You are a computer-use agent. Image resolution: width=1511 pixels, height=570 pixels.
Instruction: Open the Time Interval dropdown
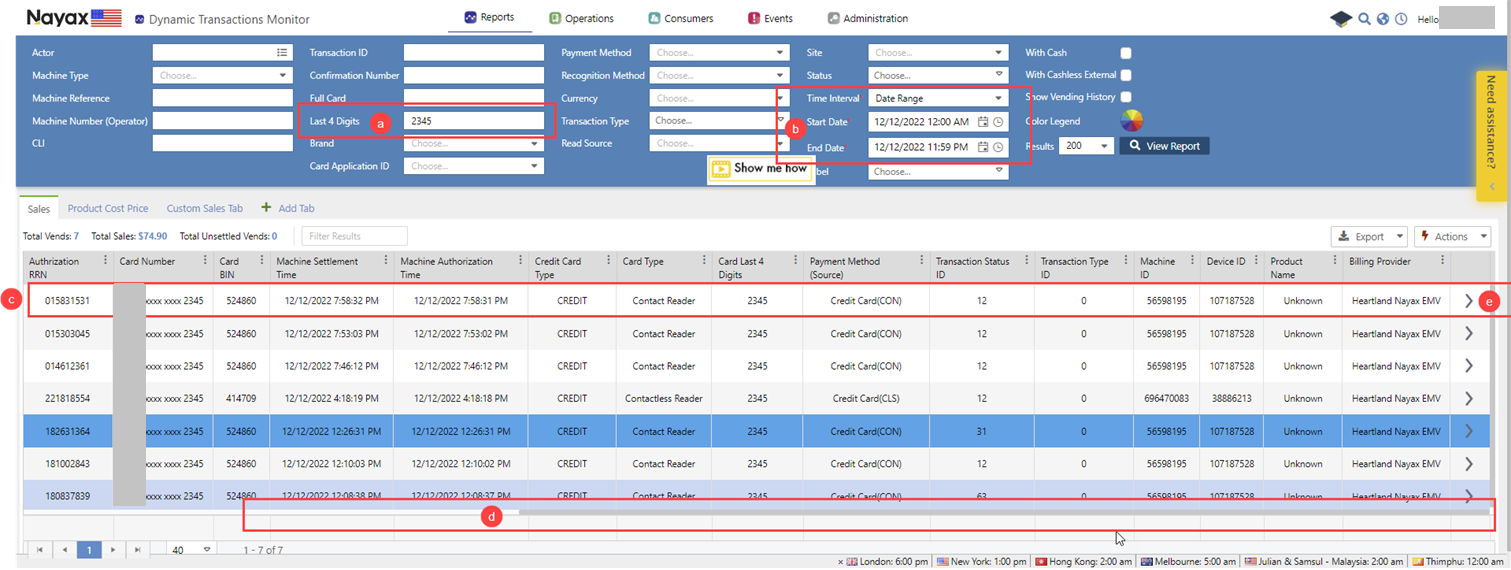937,98
